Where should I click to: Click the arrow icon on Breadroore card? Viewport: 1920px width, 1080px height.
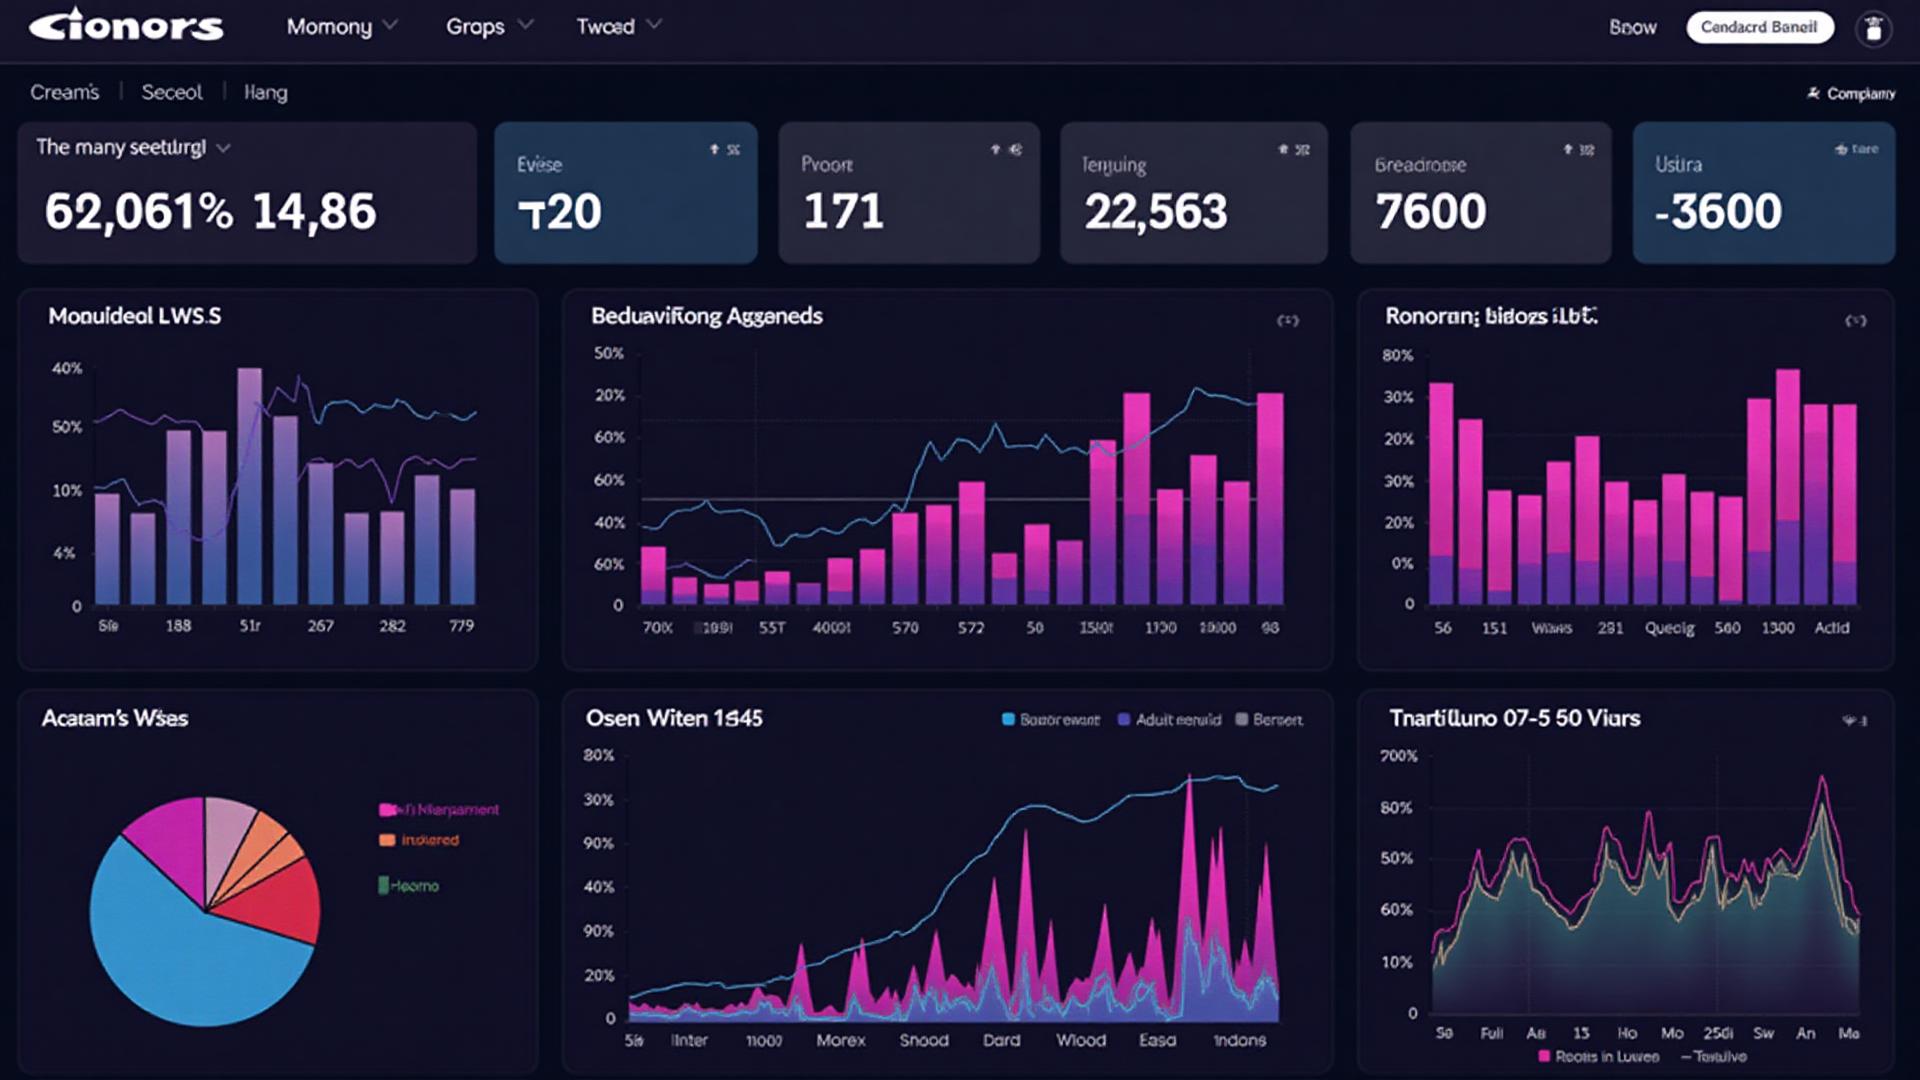pos(1568,149)
